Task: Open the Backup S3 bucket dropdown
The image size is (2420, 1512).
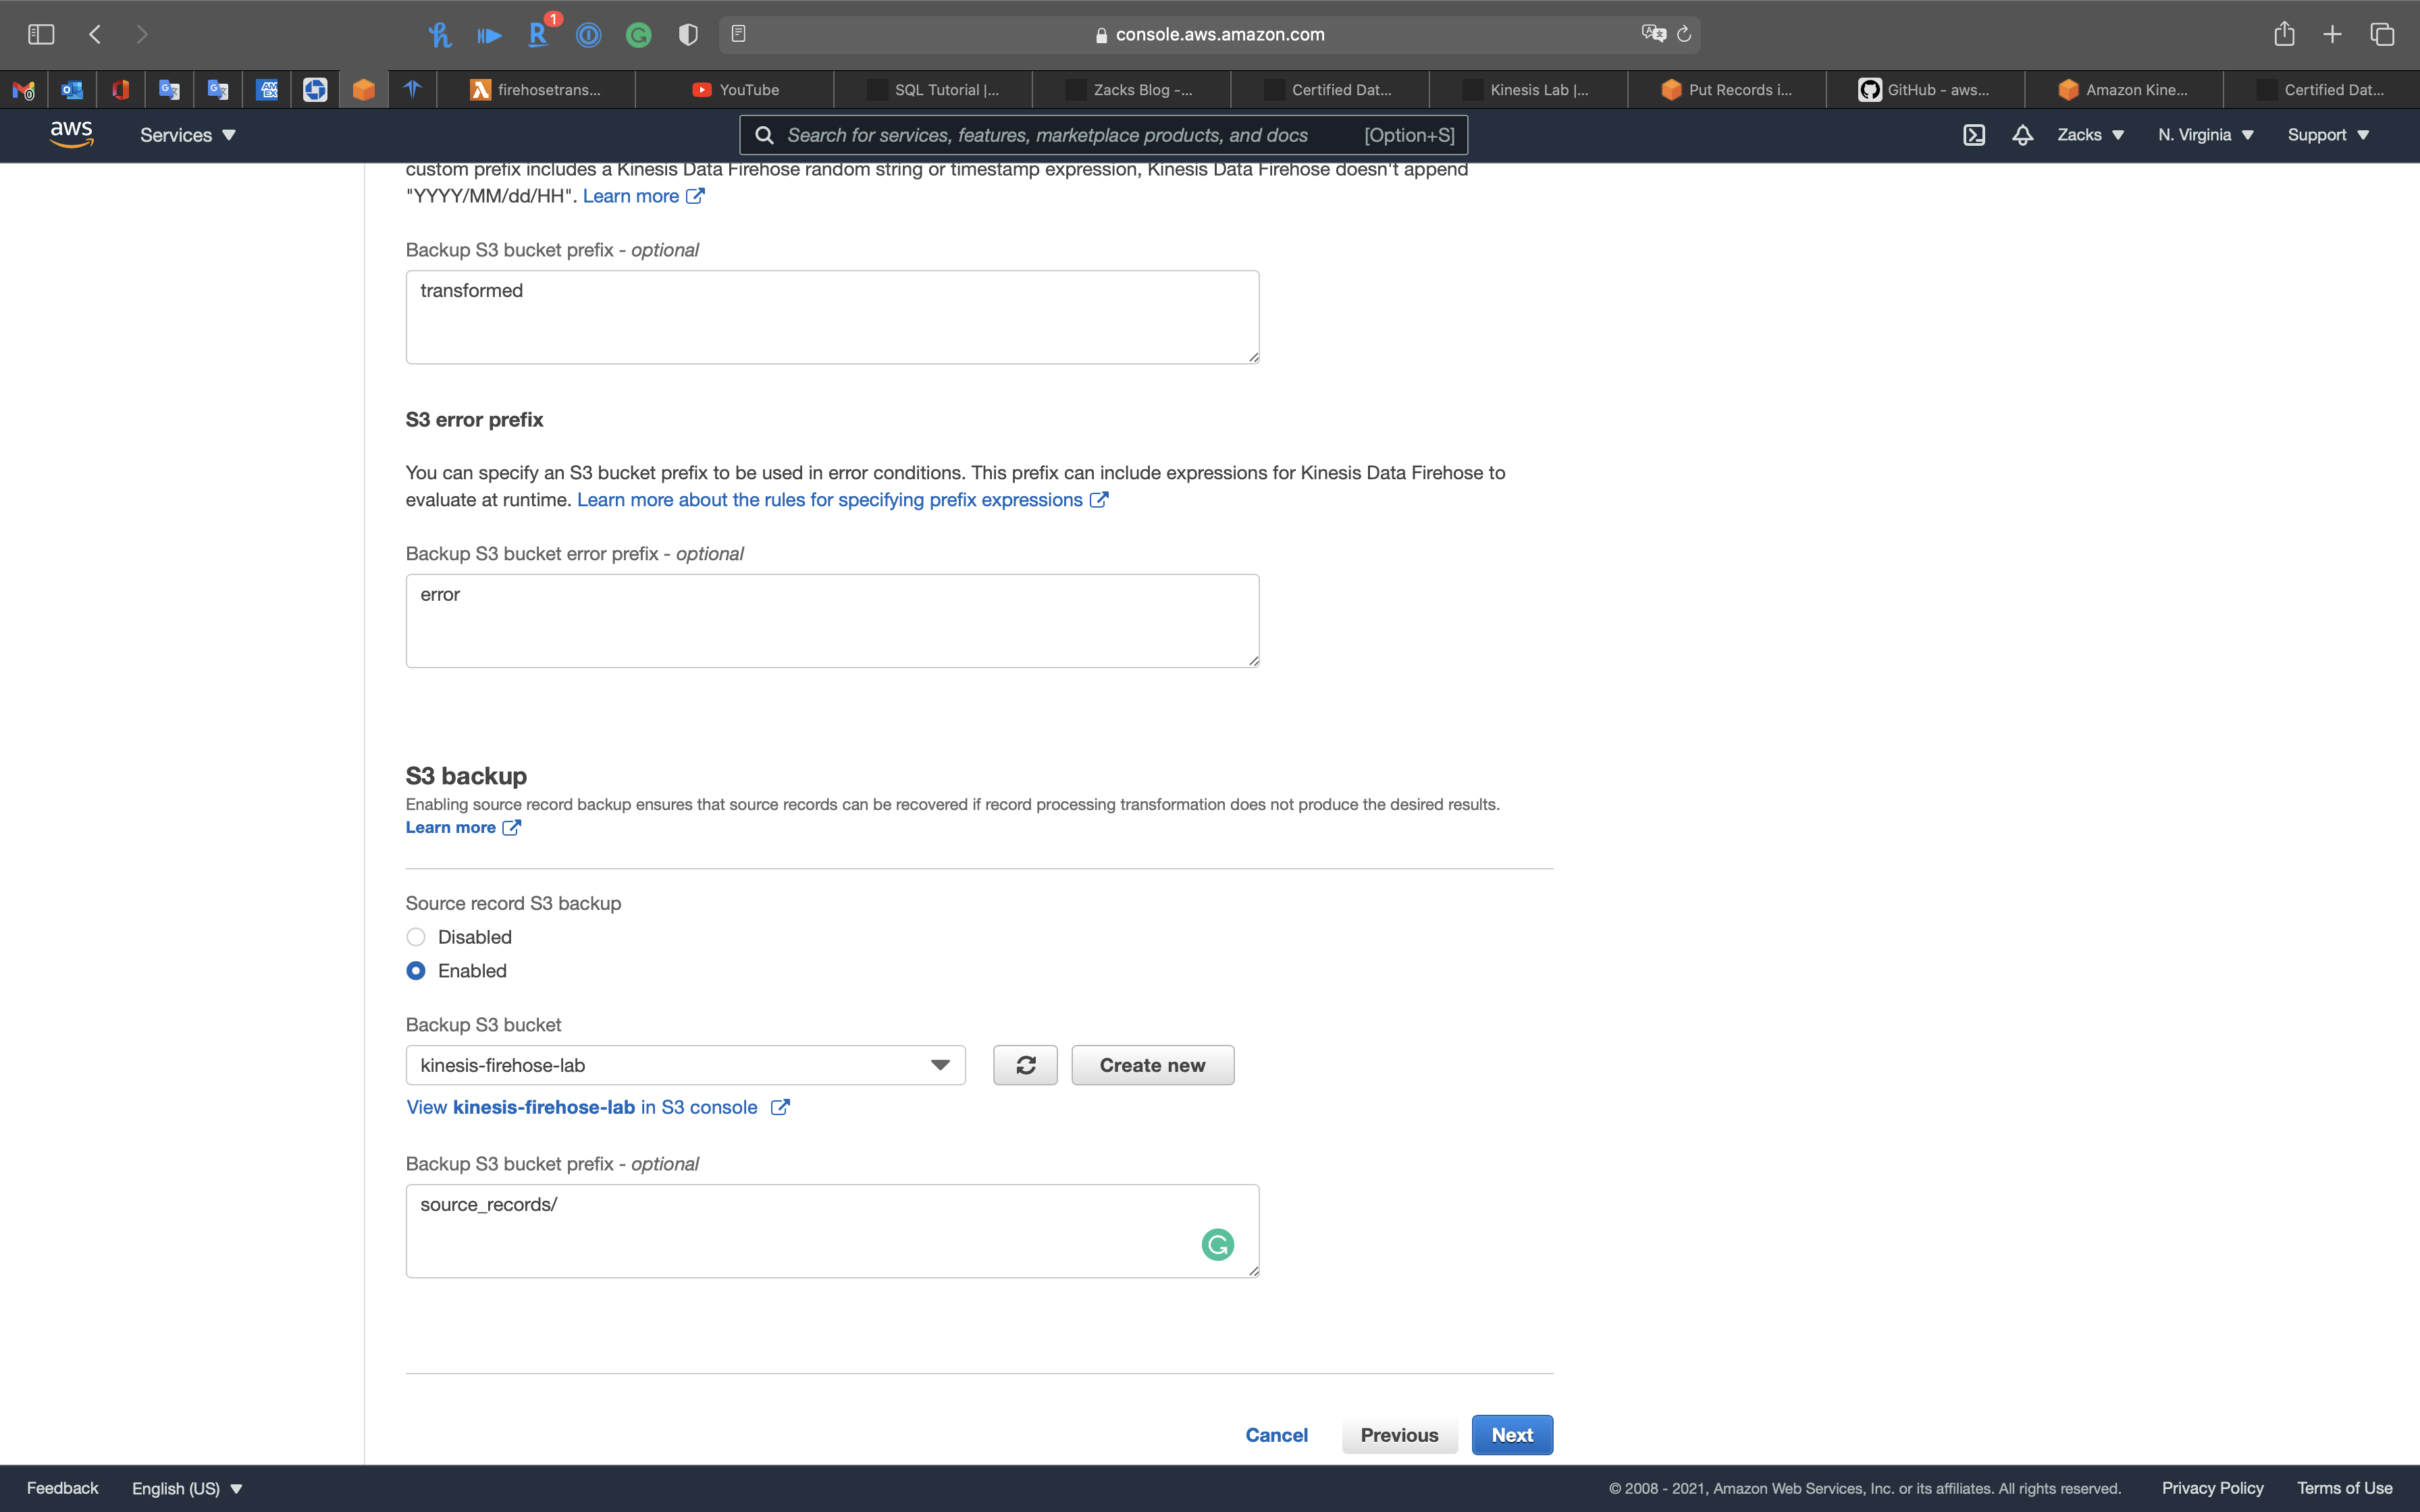Action: pos(685,1065)
